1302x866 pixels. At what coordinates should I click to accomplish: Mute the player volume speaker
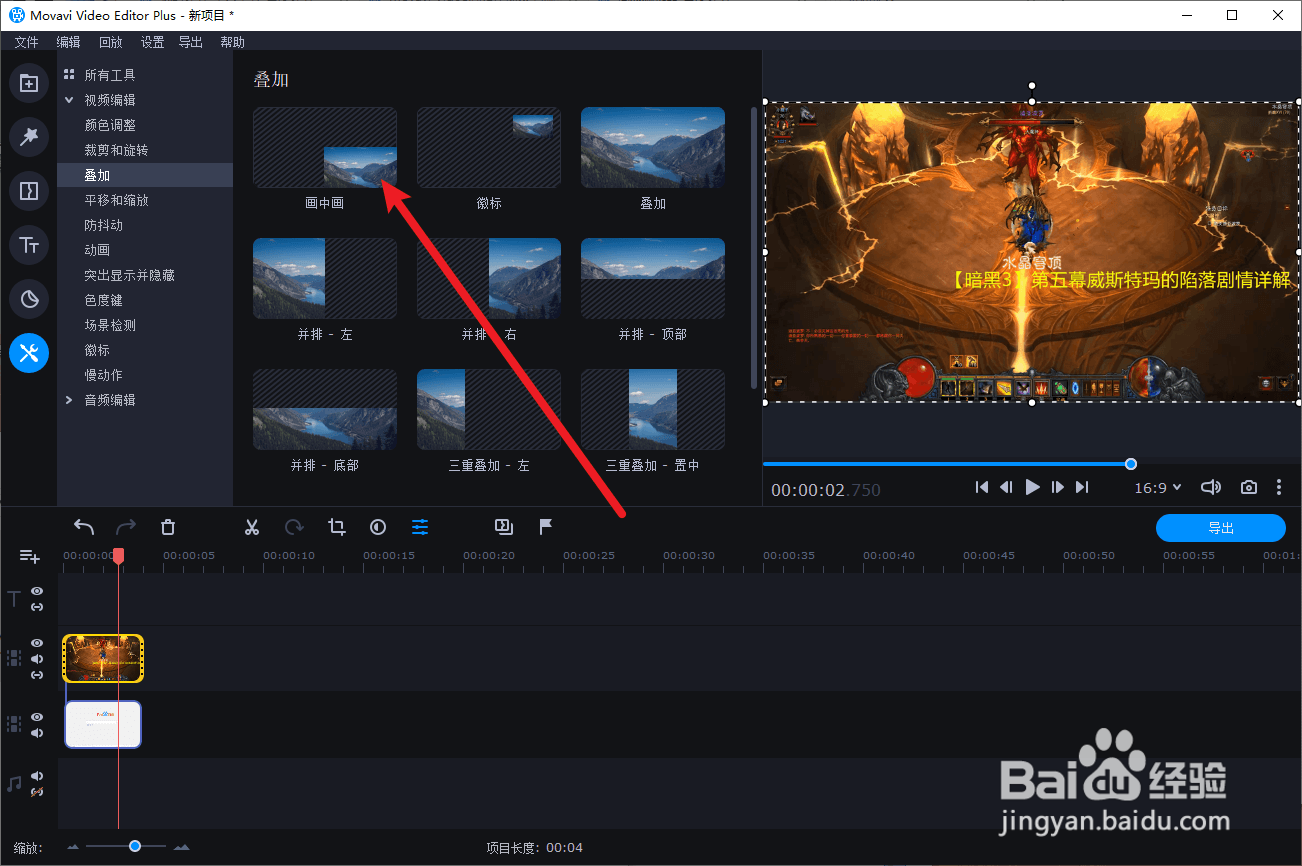coord(1211,487)
